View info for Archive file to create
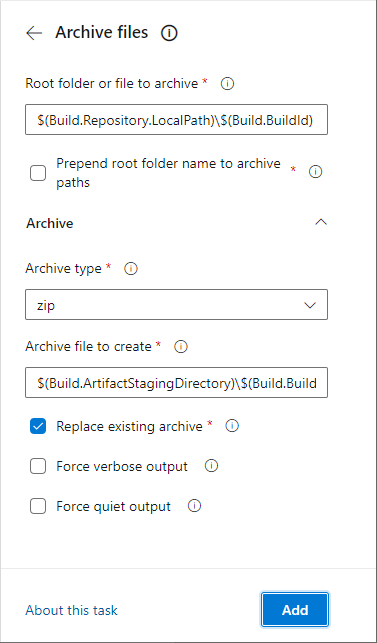This screenshot has height=643, width=377. pos(181,347)
